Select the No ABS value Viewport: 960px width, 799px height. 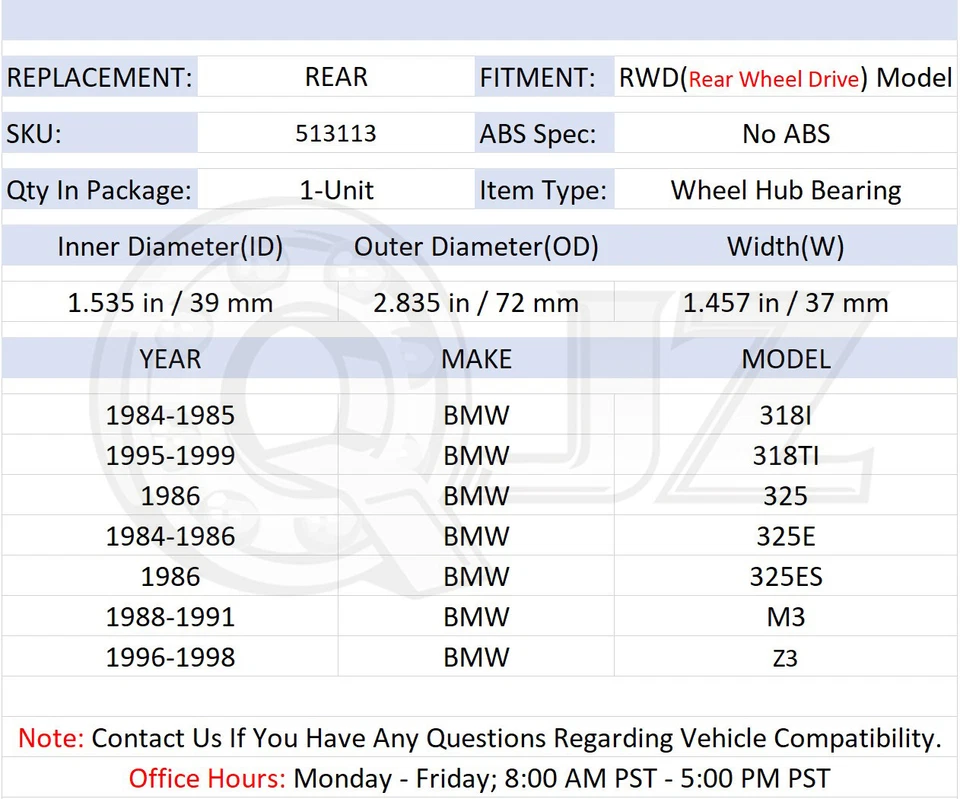point(786,133)
